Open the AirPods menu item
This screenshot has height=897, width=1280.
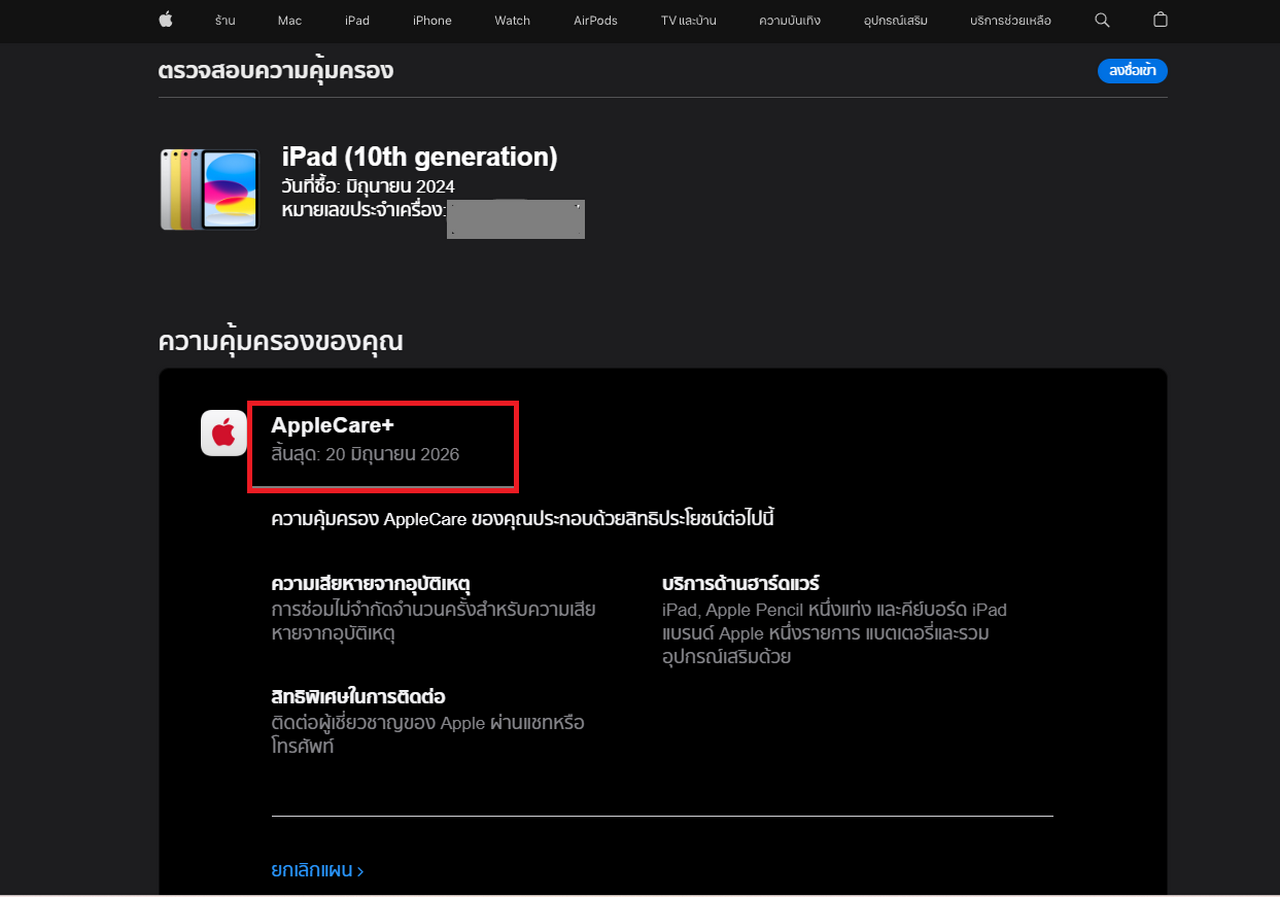(x=595, y=20)
